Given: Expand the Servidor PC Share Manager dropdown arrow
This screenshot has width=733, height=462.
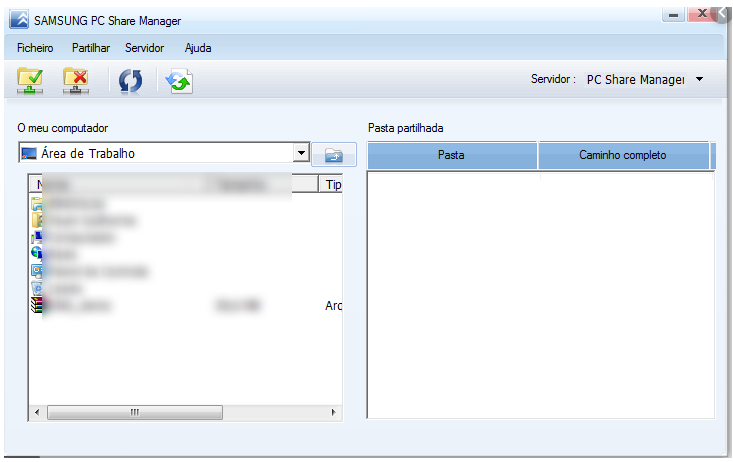Looking at the screenshot, I should (699, 79).
